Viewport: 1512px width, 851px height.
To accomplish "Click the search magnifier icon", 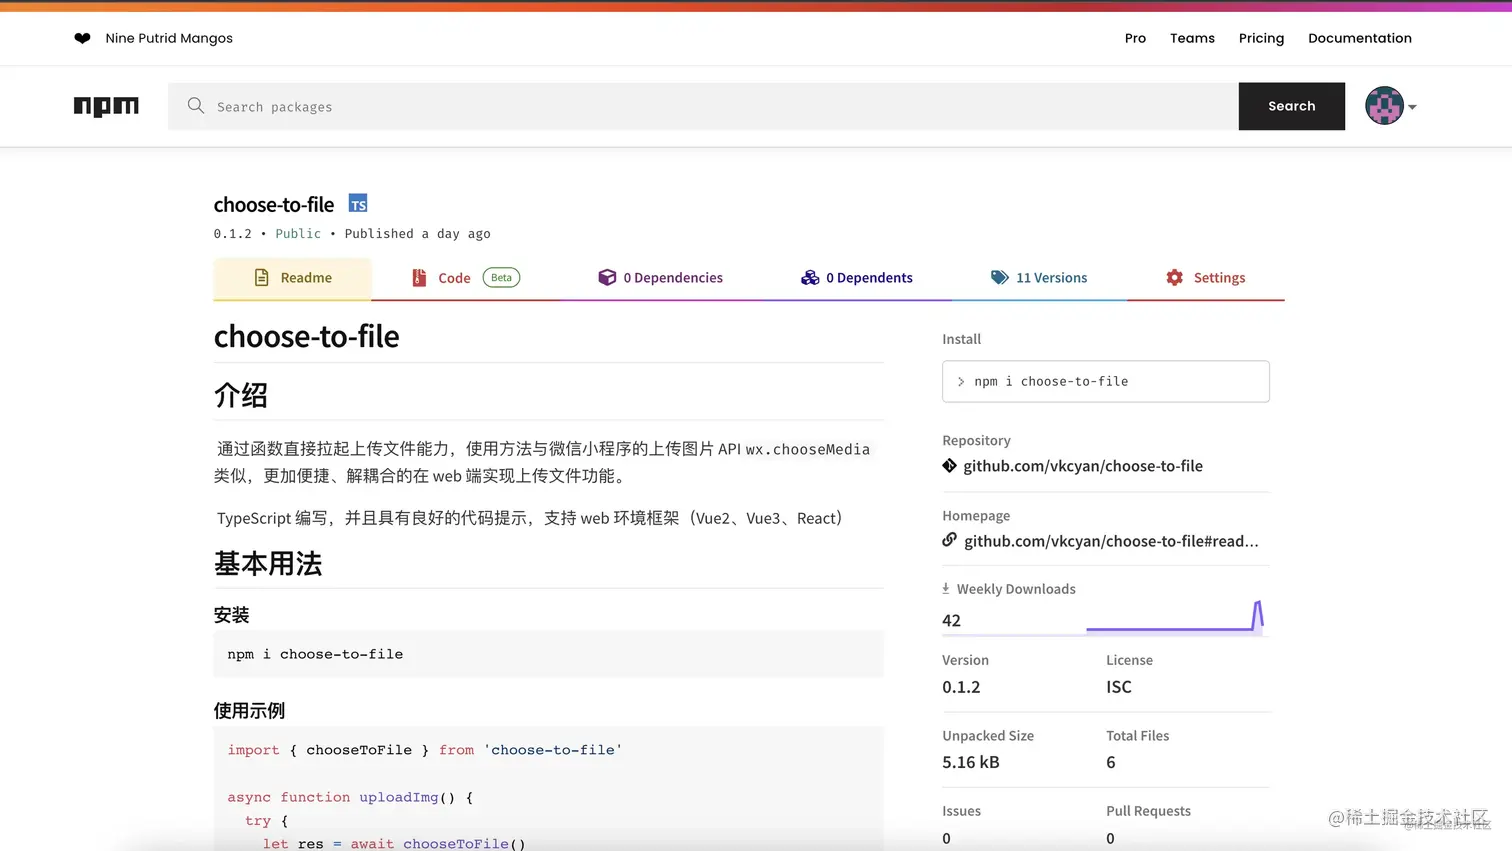I will [196, 106].
